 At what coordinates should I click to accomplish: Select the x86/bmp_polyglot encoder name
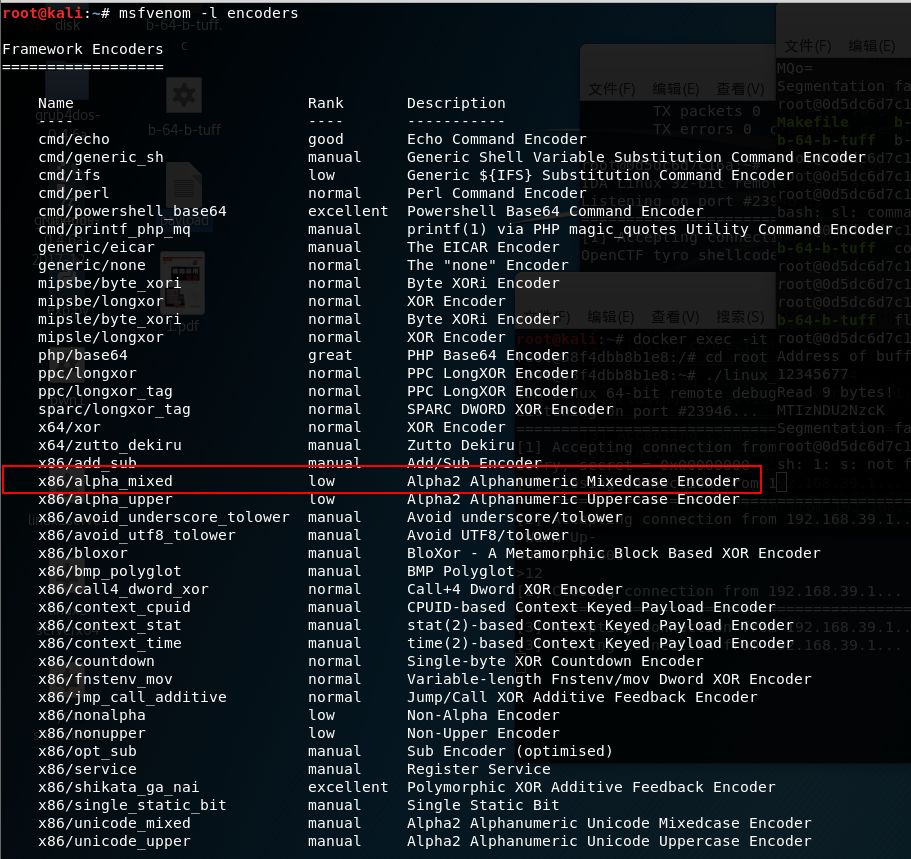coord(110,571)
